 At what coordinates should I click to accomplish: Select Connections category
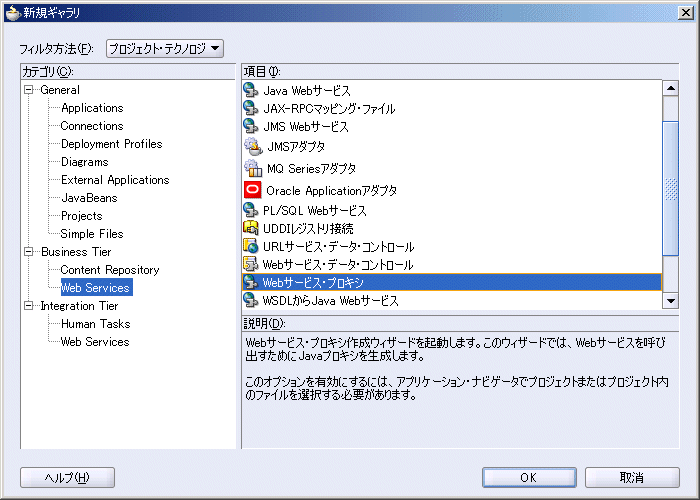click(92, 126)
